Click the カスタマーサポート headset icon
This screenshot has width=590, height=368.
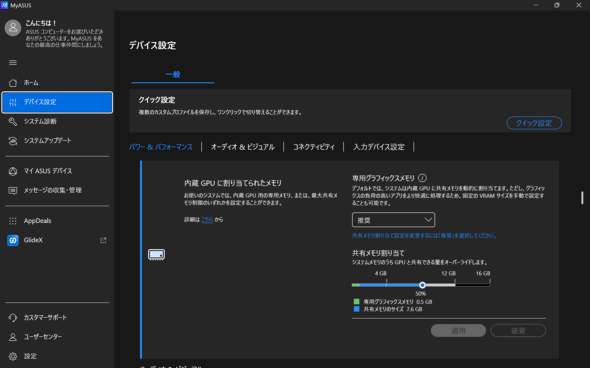tap(13, 318)
